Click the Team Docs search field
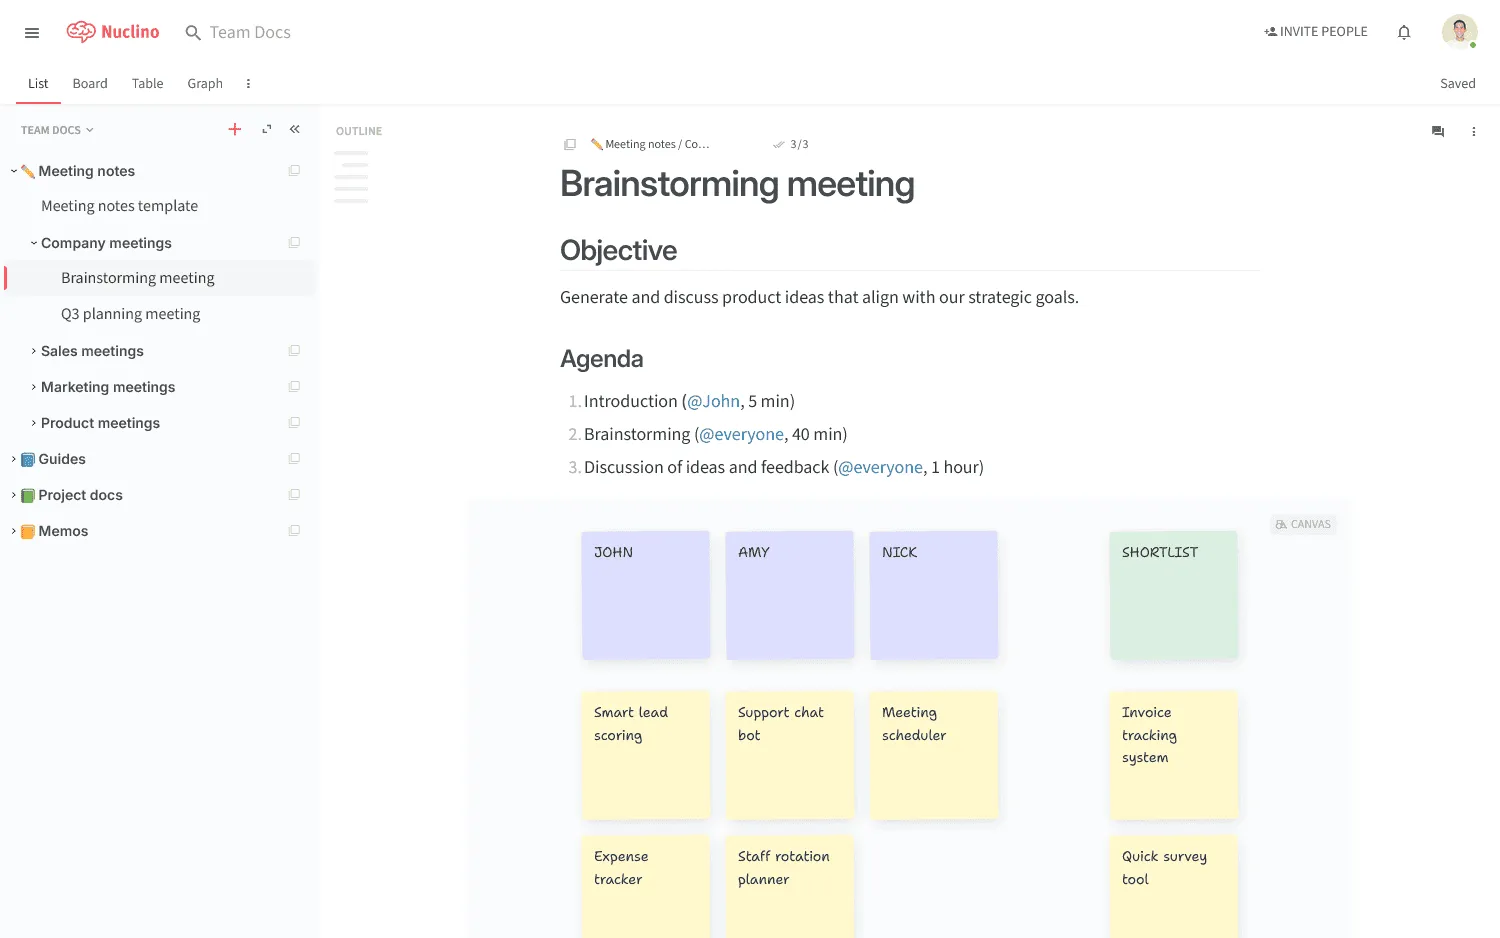 [x=250, y=32]
